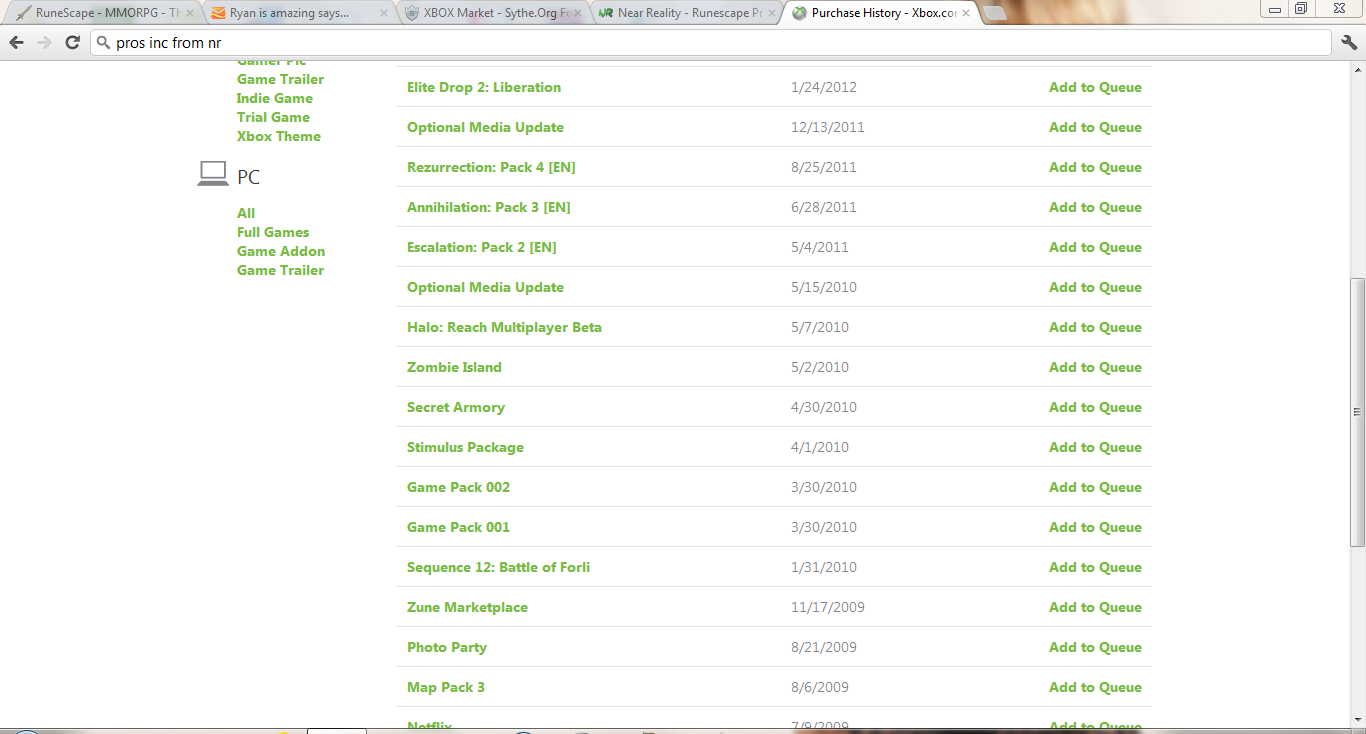Viewport: 1366px width, 734px height.
Task: Open the Map Pack 3 item
Action: pos(446,687)
